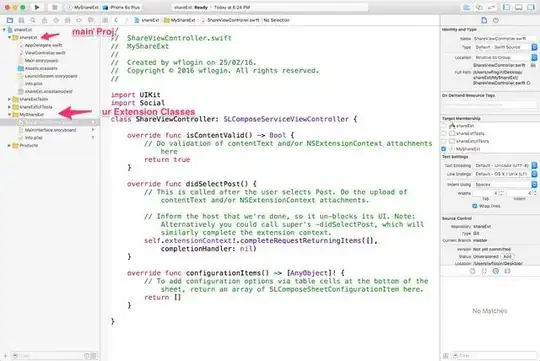The width and height of the screenshot is (540, 361).
Task: Open the Quick Help inspector icon
Action: 496,20
